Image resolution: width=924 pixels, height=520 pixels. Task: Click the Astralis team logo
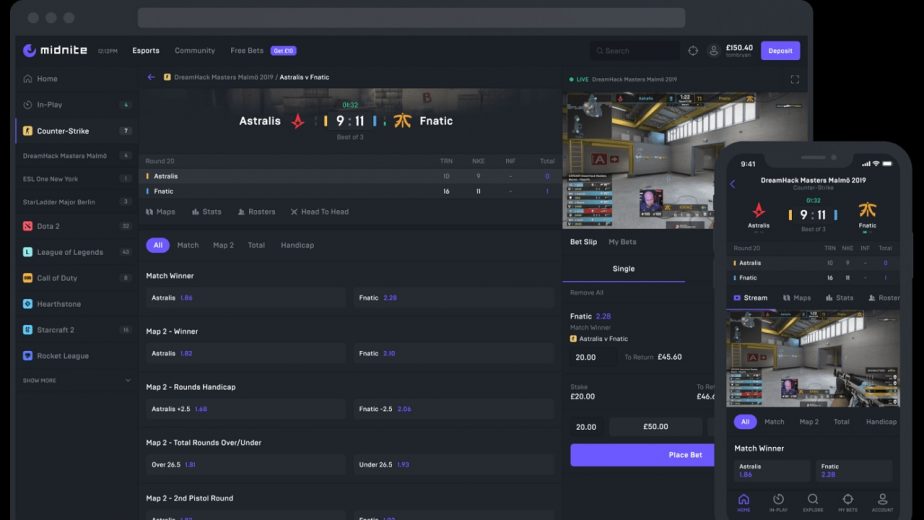tap(298, 121)
